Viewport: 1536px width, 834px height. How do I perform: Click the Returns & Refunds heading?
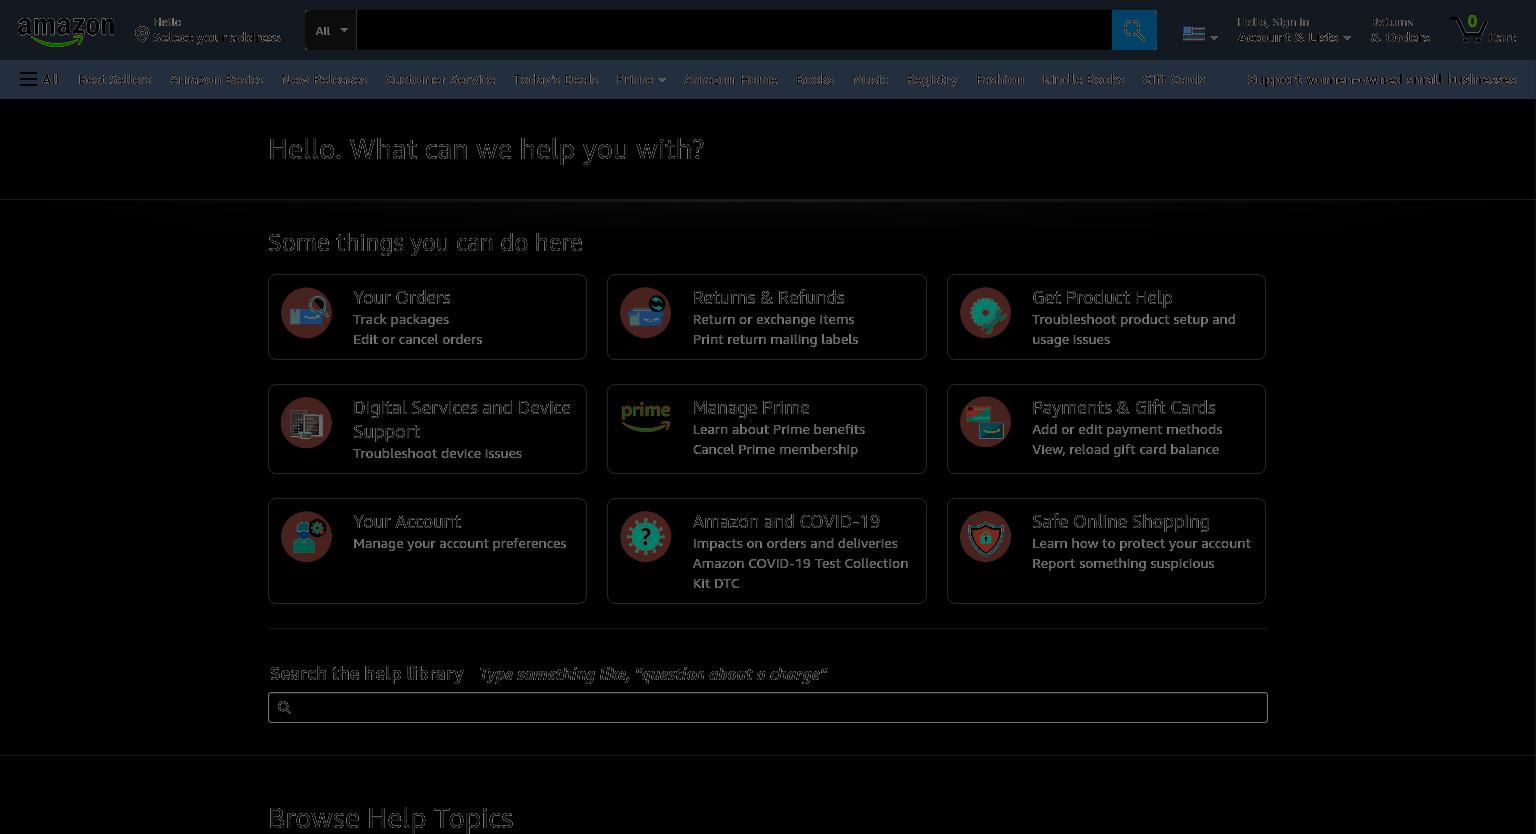[769, 297]
